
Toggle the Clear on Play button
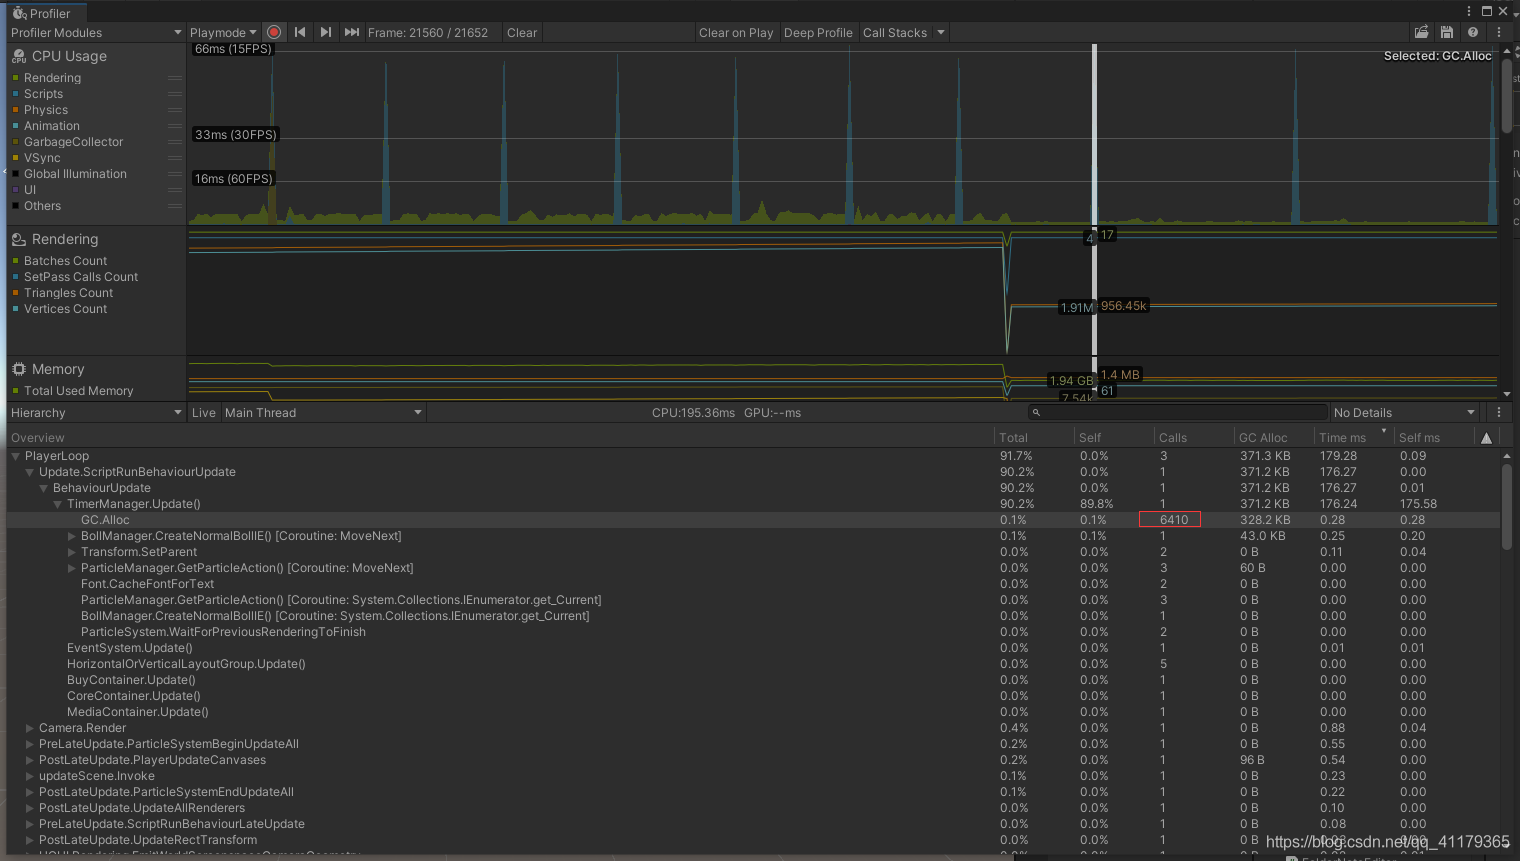point(736,32)
